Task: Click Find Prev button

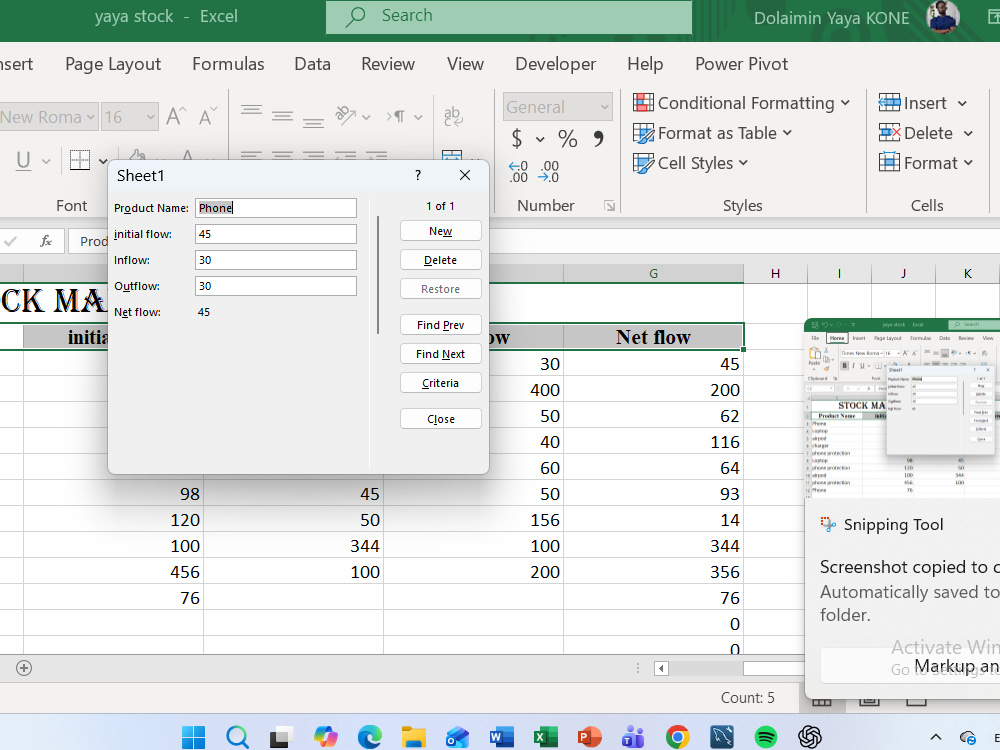Action: [441, 325]
